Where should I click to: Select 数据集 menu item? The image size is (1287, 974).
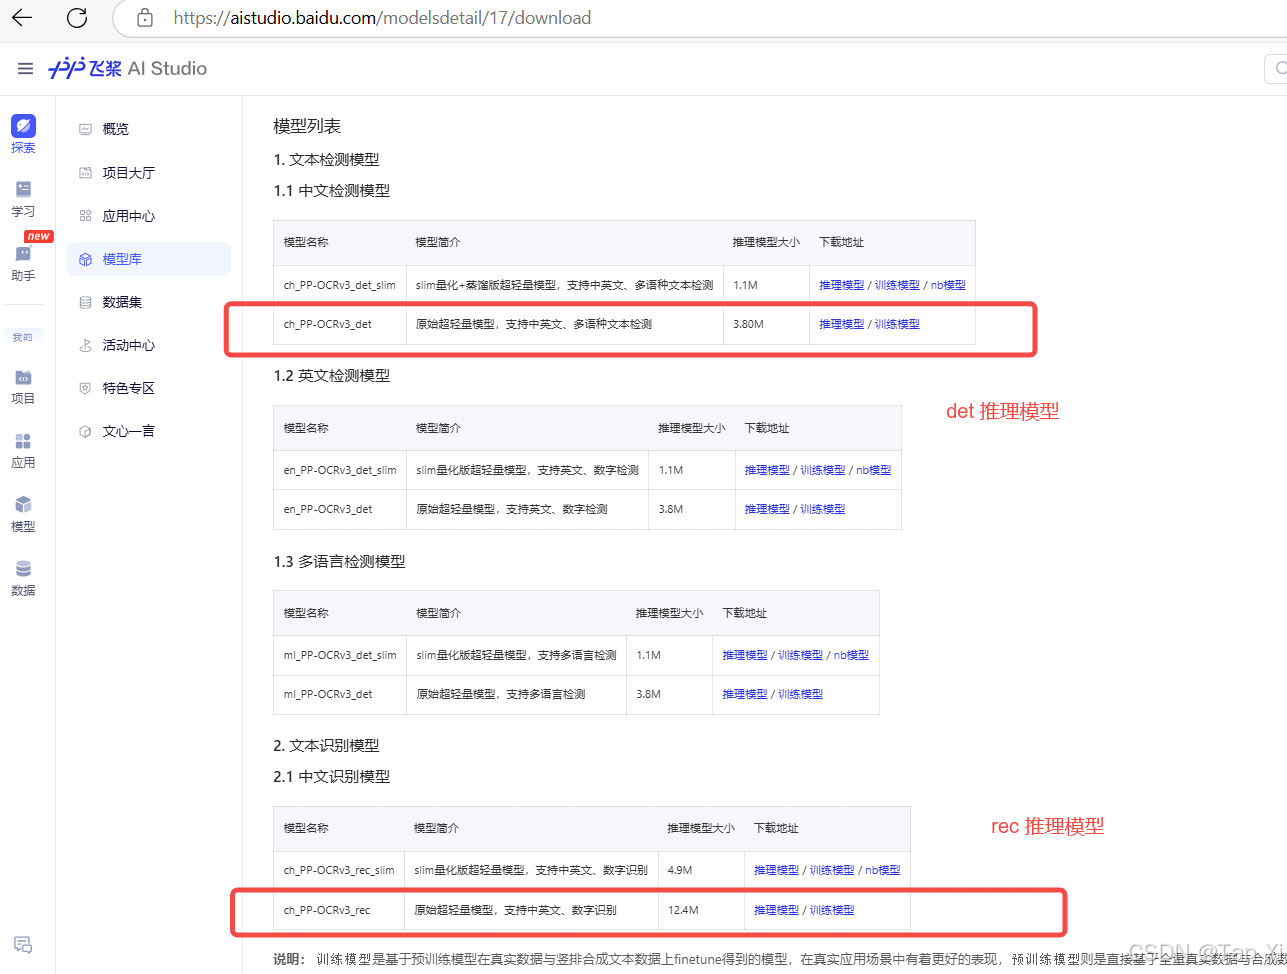(149, 302)
